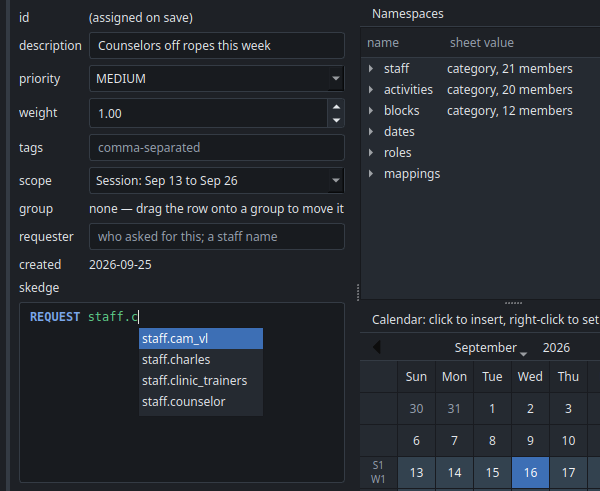The width and height of the screenshot is (600, 491).
Task: Click the Sun column header
Action: pos(416,377)
